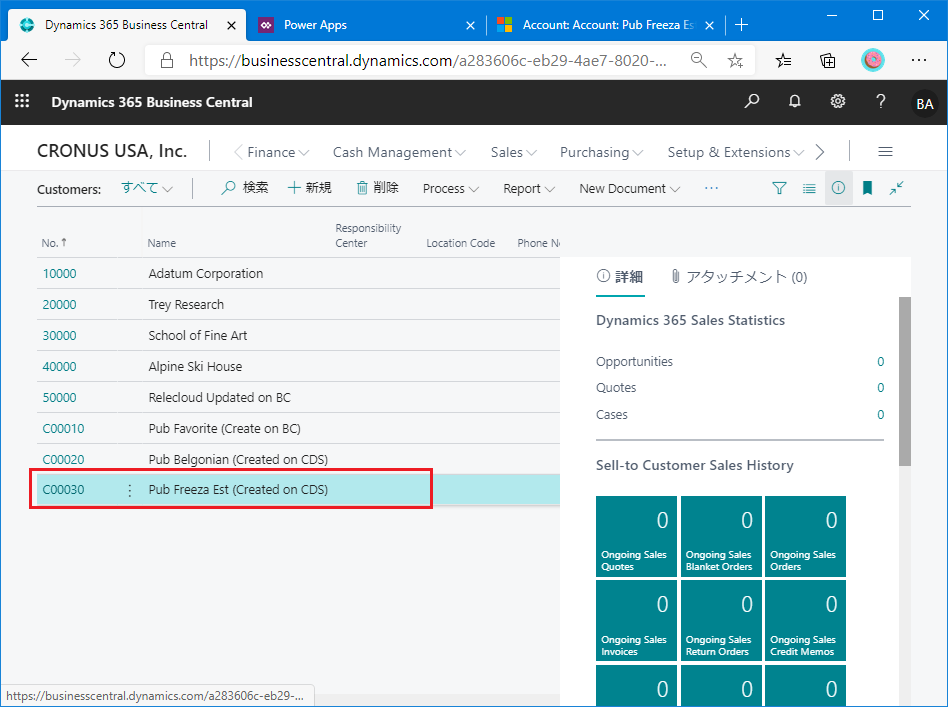
Task: Click the search magnifier in Business Central header
Action: click(x=752, y=101)
